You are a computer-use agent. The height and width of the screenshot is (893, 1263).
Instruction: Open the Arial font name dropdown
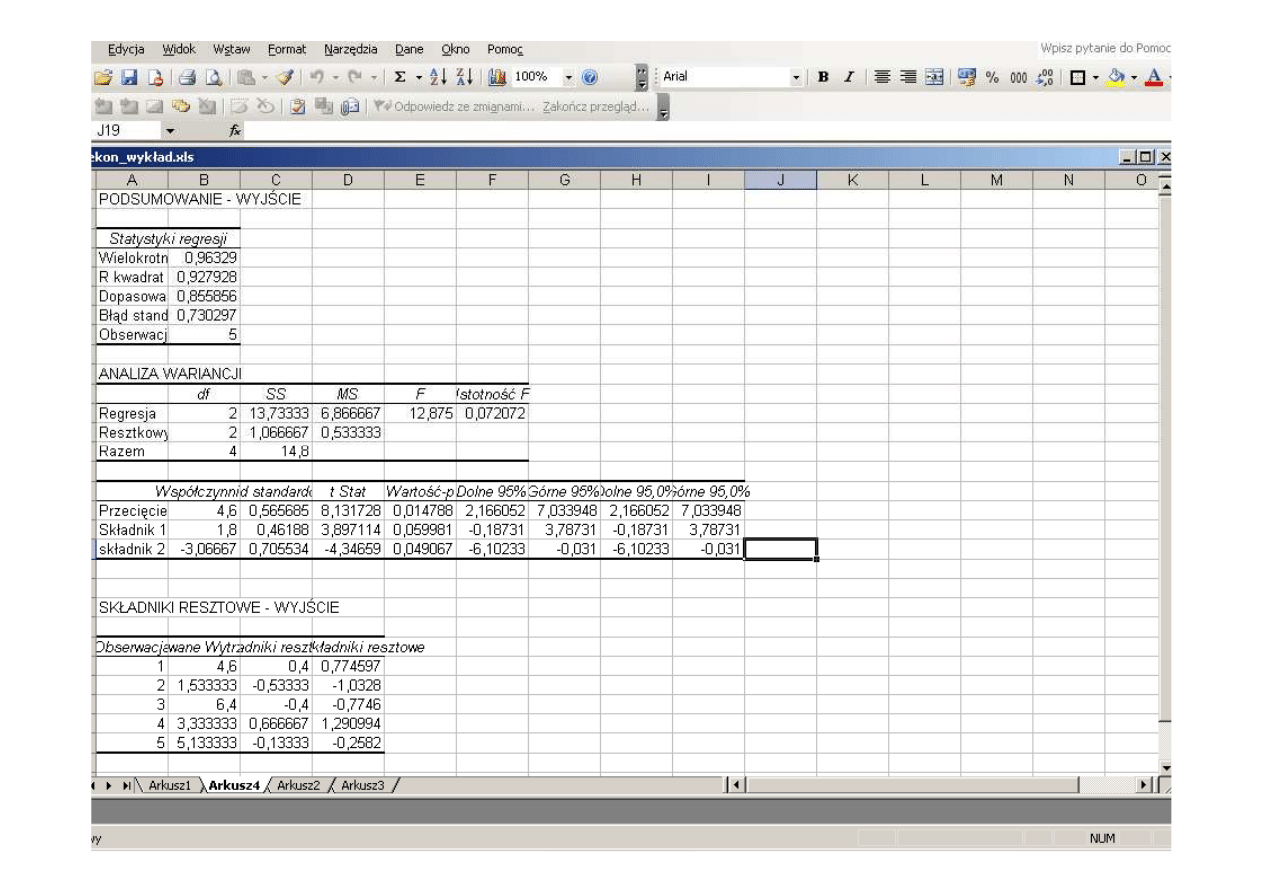point(796,76)
